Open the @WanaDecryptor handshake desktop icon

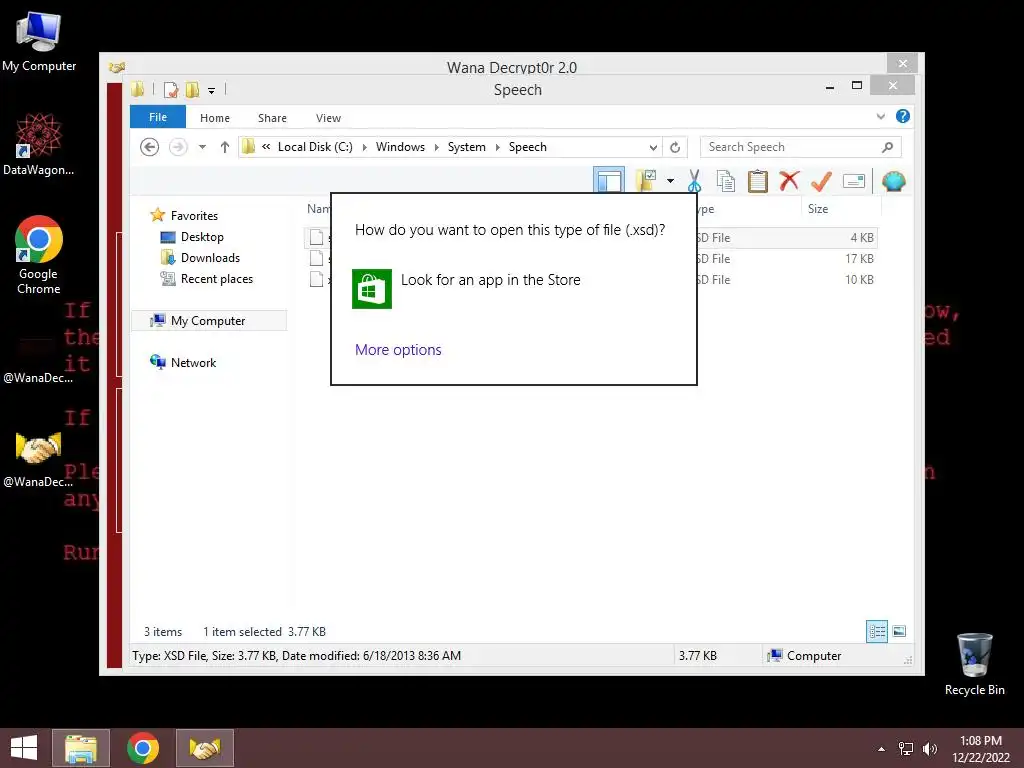[38, 457]
